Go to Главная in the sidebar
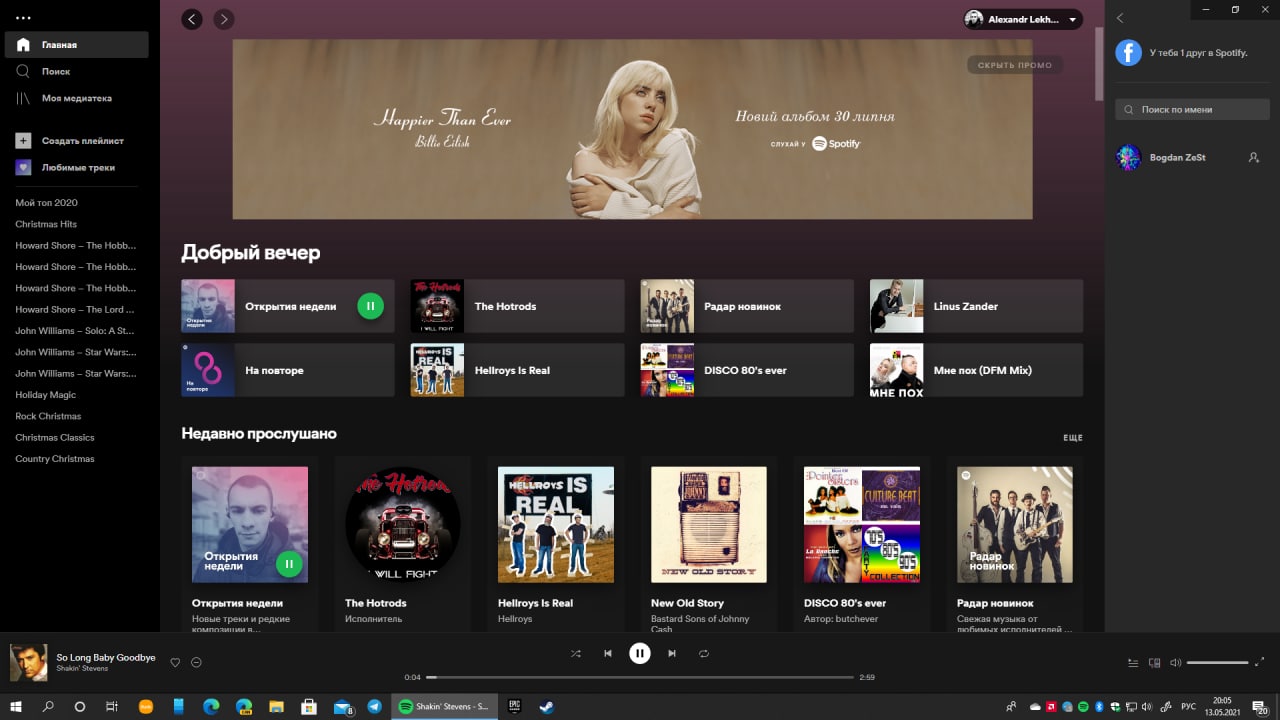Image resolution: width=1280 pixels, height=720 pixels. pyautogui.click(x=76, y=45)
